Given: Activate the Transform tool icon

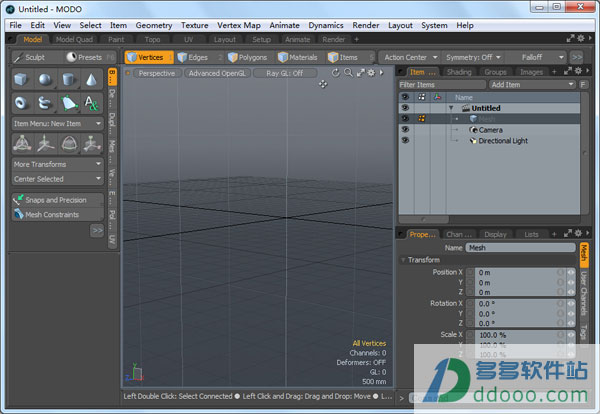Looking at the screenshot, I should click(x=22, y=143).
